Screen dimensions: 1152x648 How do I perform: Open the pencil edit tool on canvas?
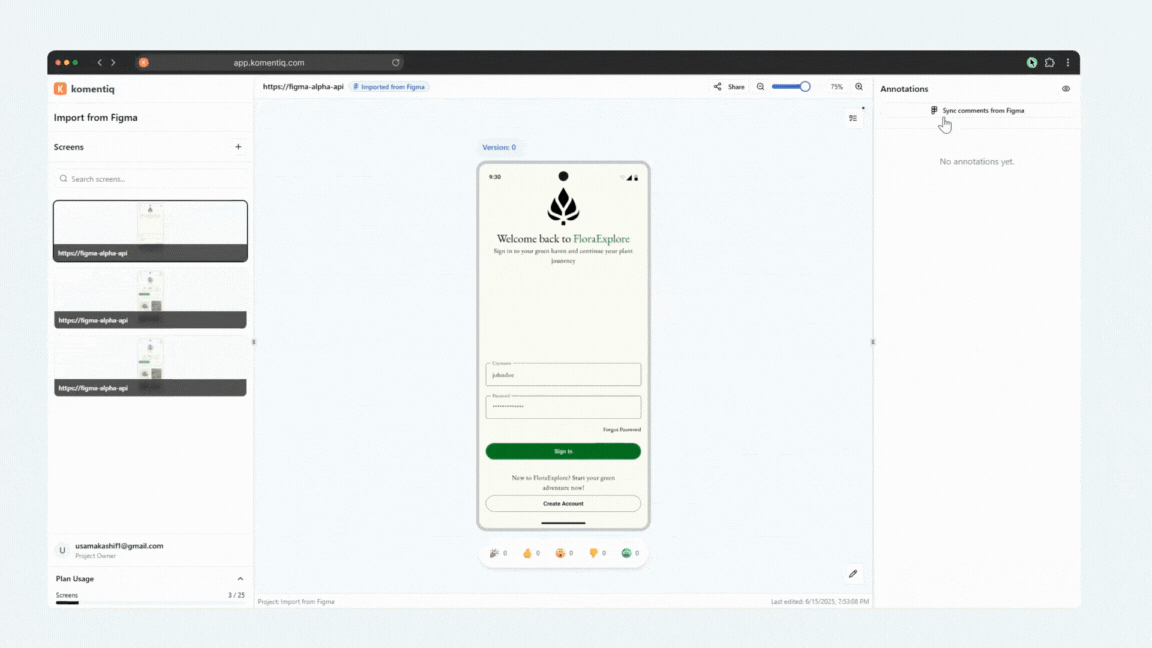[x=853, y=574]
